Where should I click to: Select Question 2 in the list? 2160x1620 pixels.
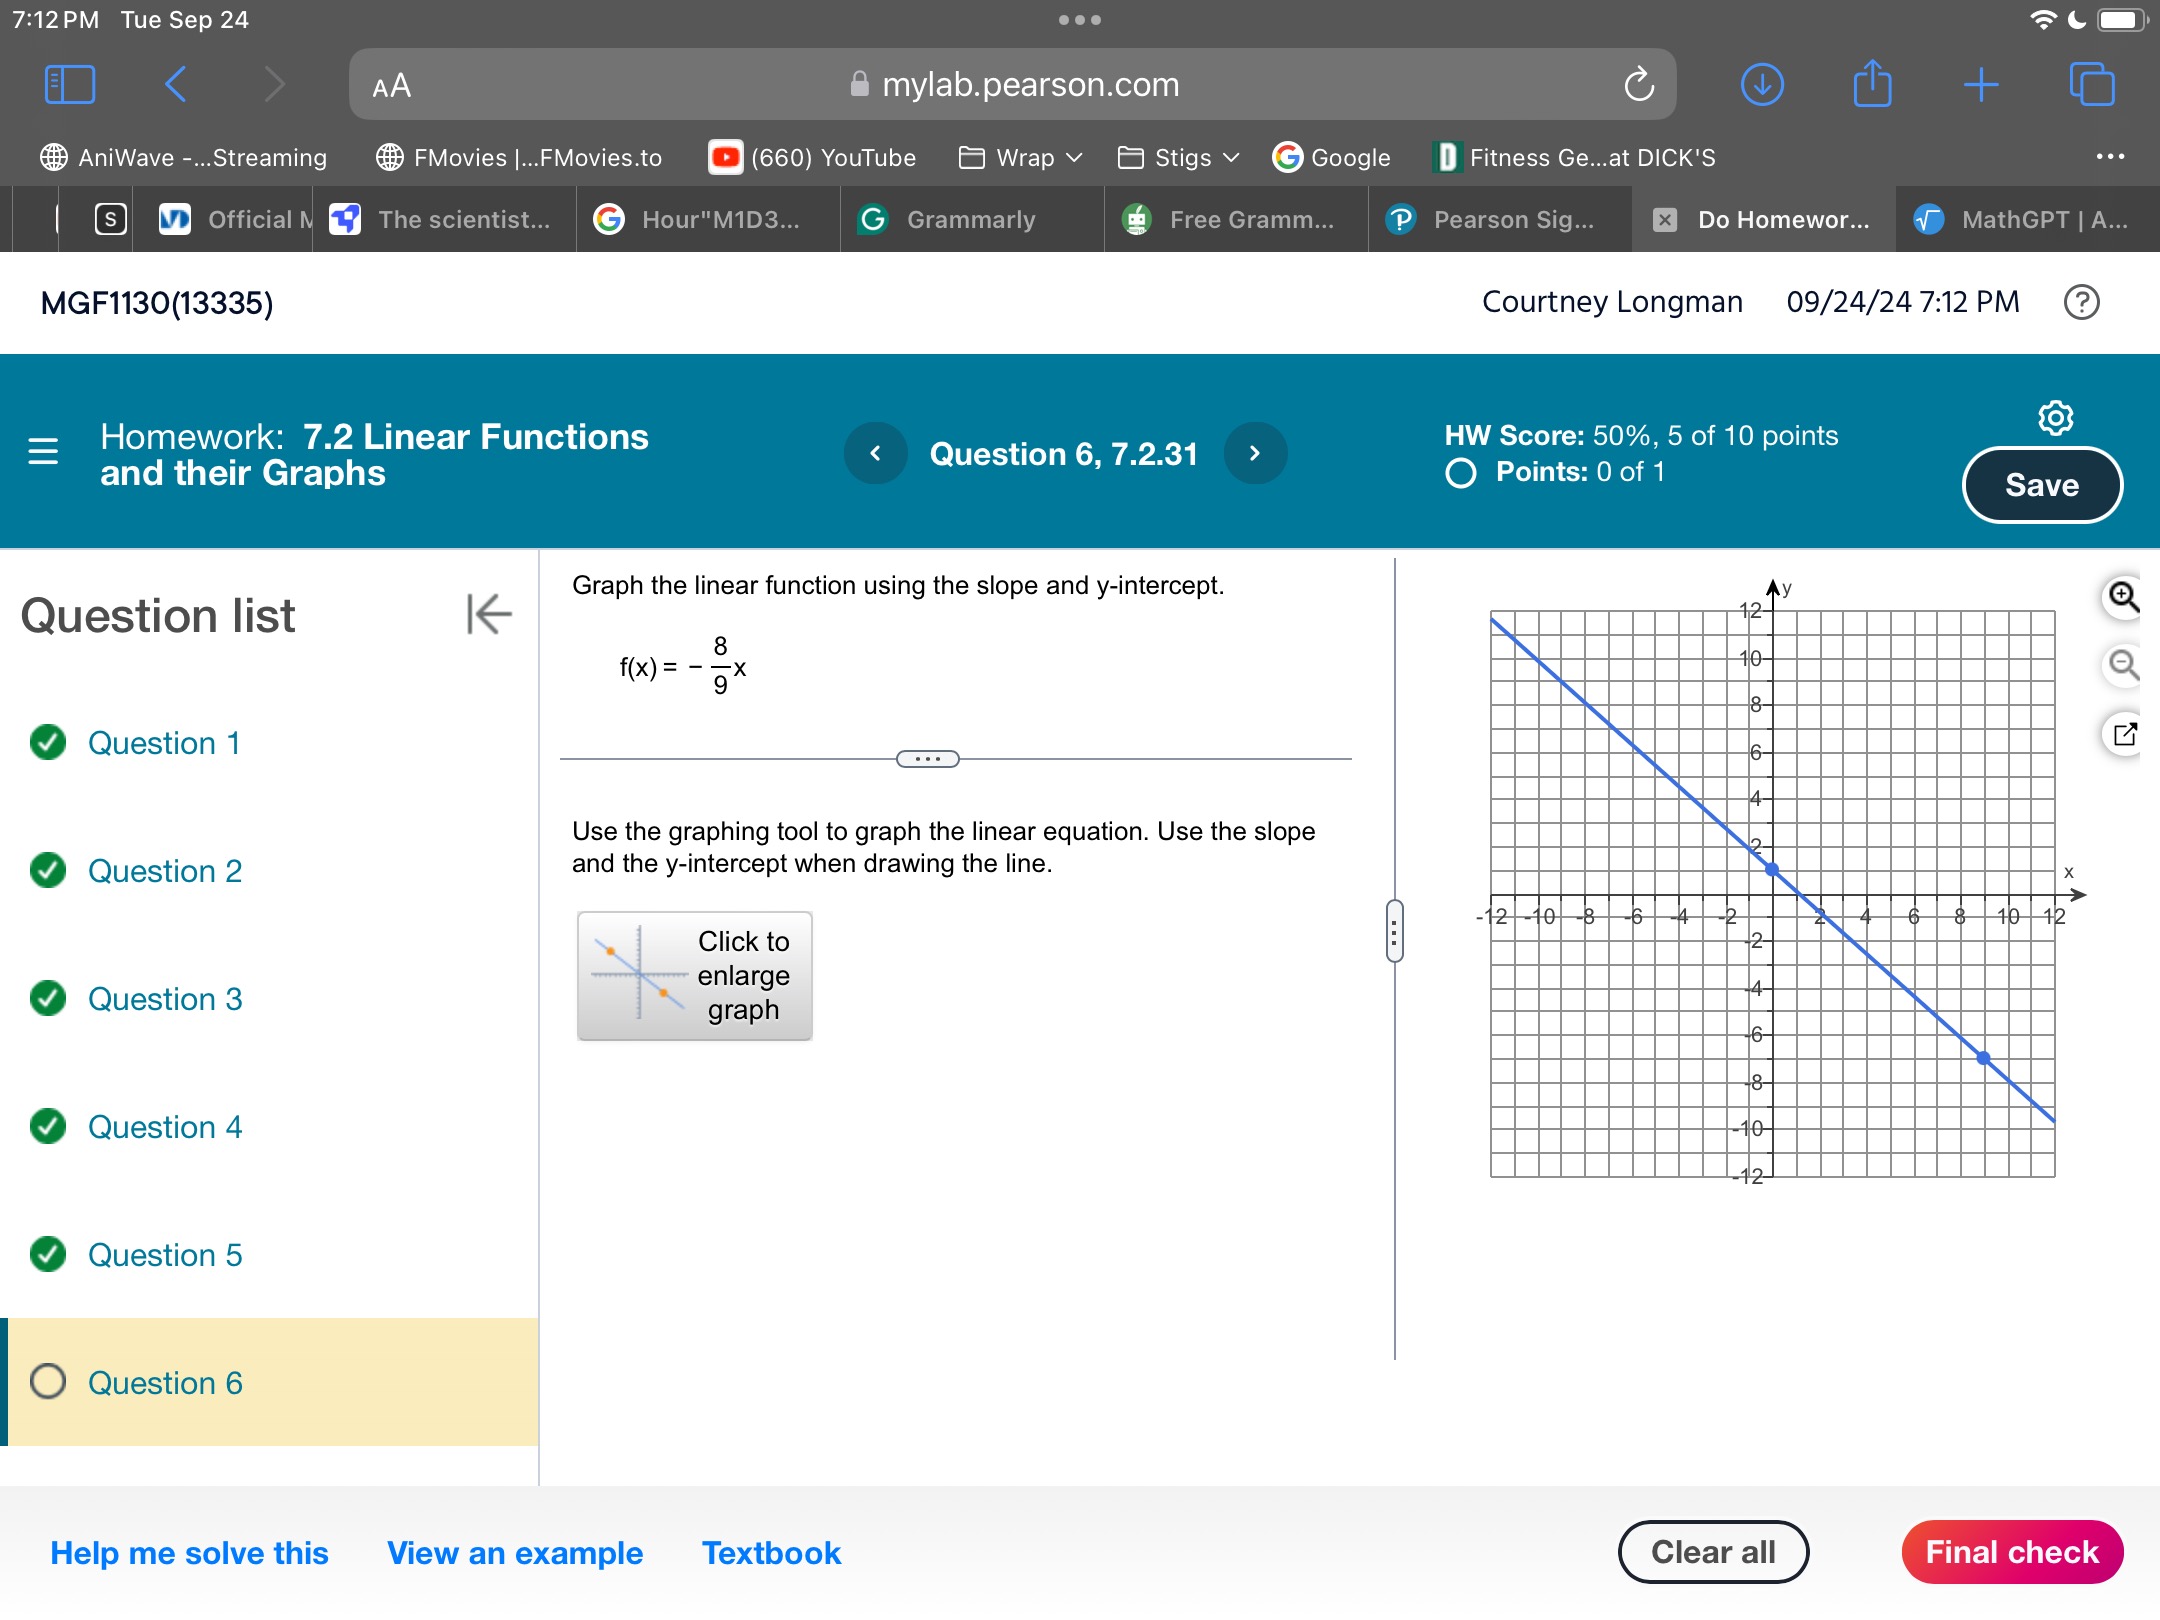pyautogui.click(x=165, y=871)
